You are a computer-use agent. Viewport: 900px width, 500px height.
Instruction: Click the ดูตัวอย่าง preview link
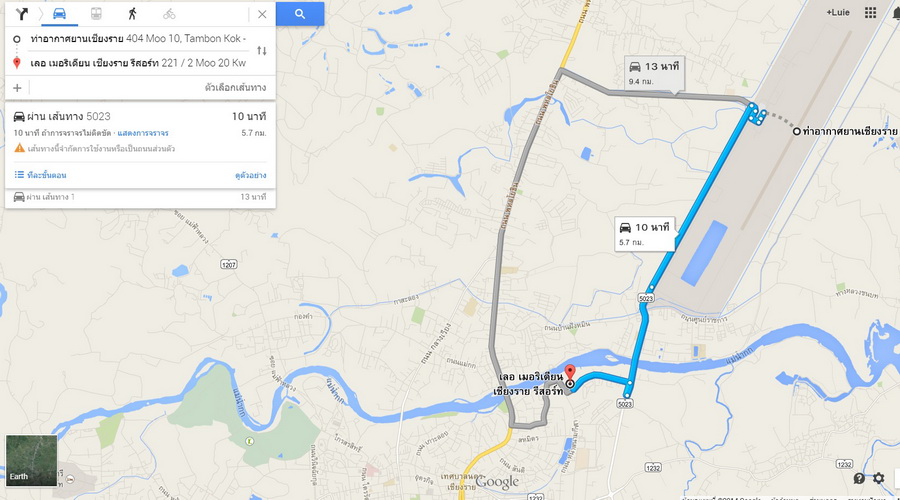(x=250, y=175)
